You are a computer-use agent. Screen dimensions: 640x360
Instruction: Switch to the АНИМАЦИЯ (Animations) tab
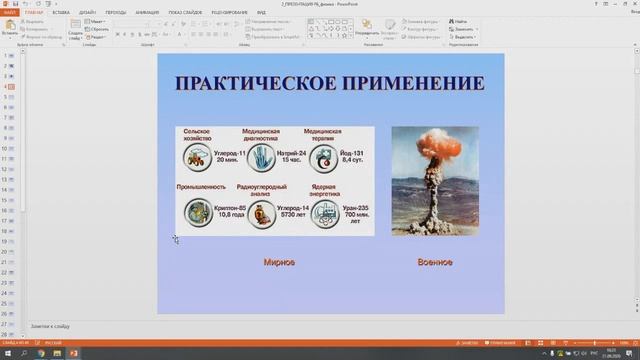pyautogui.click(x=147, y=13)
